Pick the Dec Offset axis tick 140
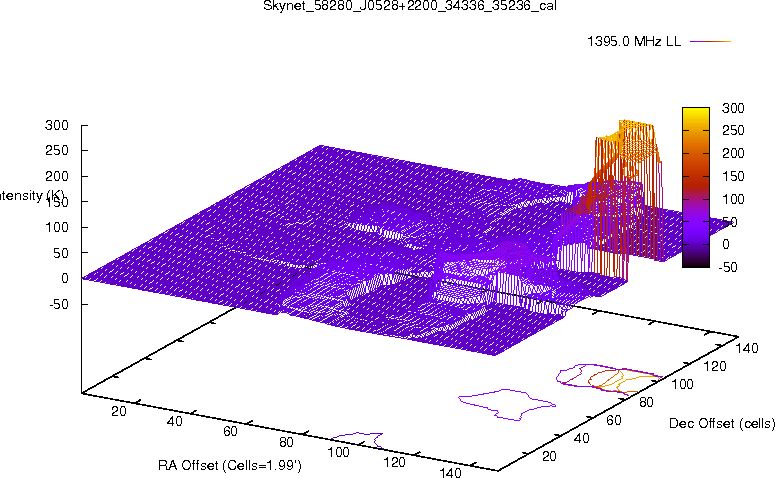This screenshot has width=775, height=478. click(746, 348)
